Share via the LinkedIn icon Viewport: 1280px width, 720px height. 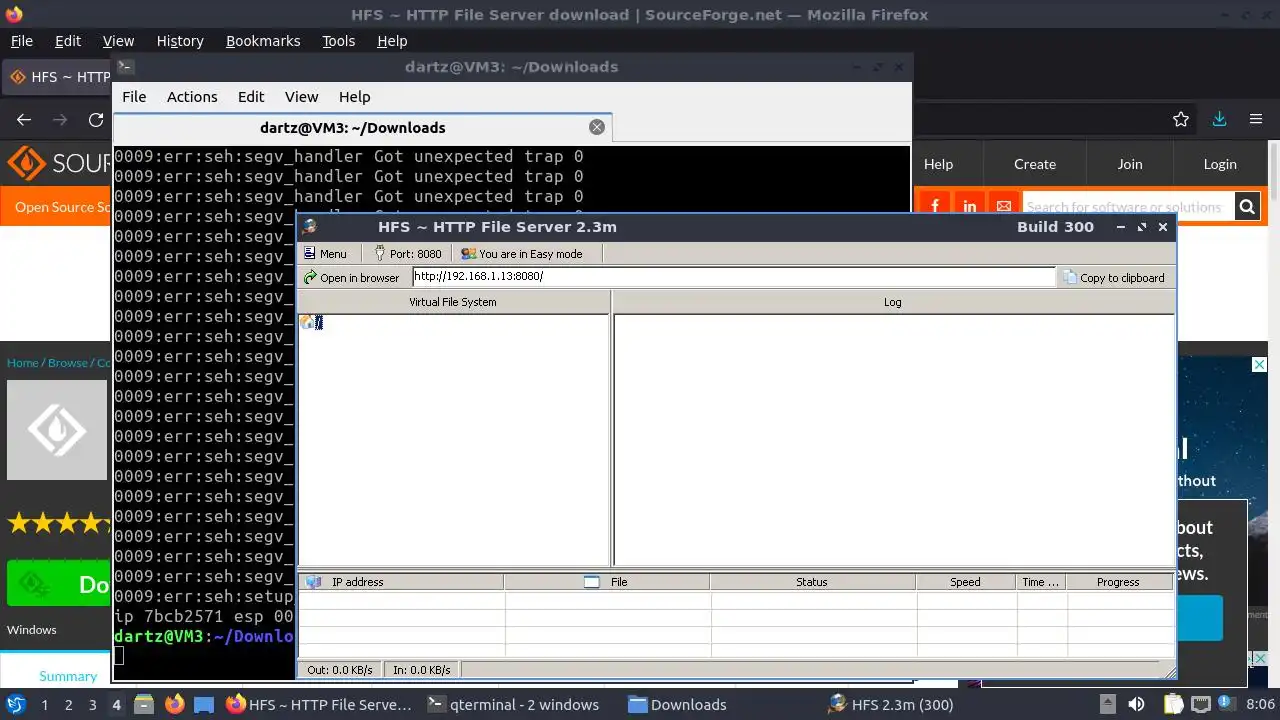(970, 206)
